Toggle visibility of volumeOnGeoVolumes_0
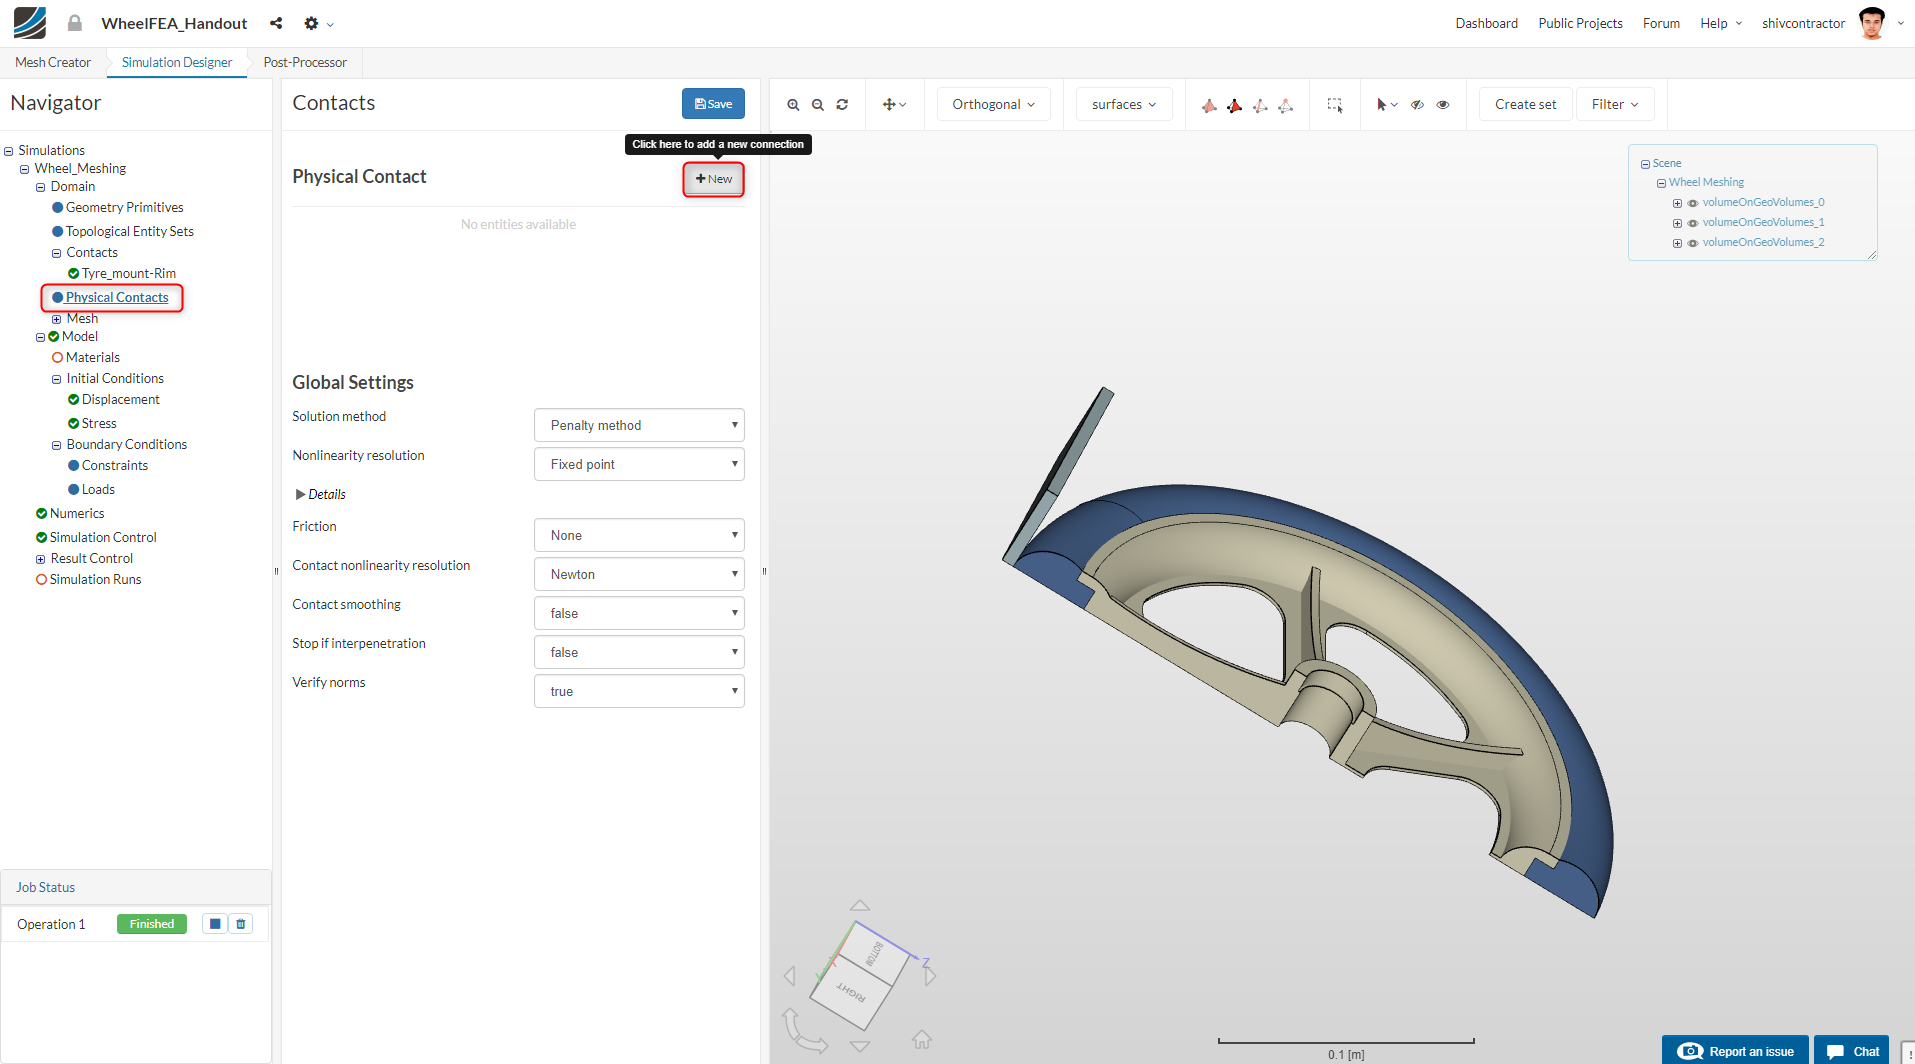1915x1064 pixels. pyautogui.click(x=1693, y=203)
